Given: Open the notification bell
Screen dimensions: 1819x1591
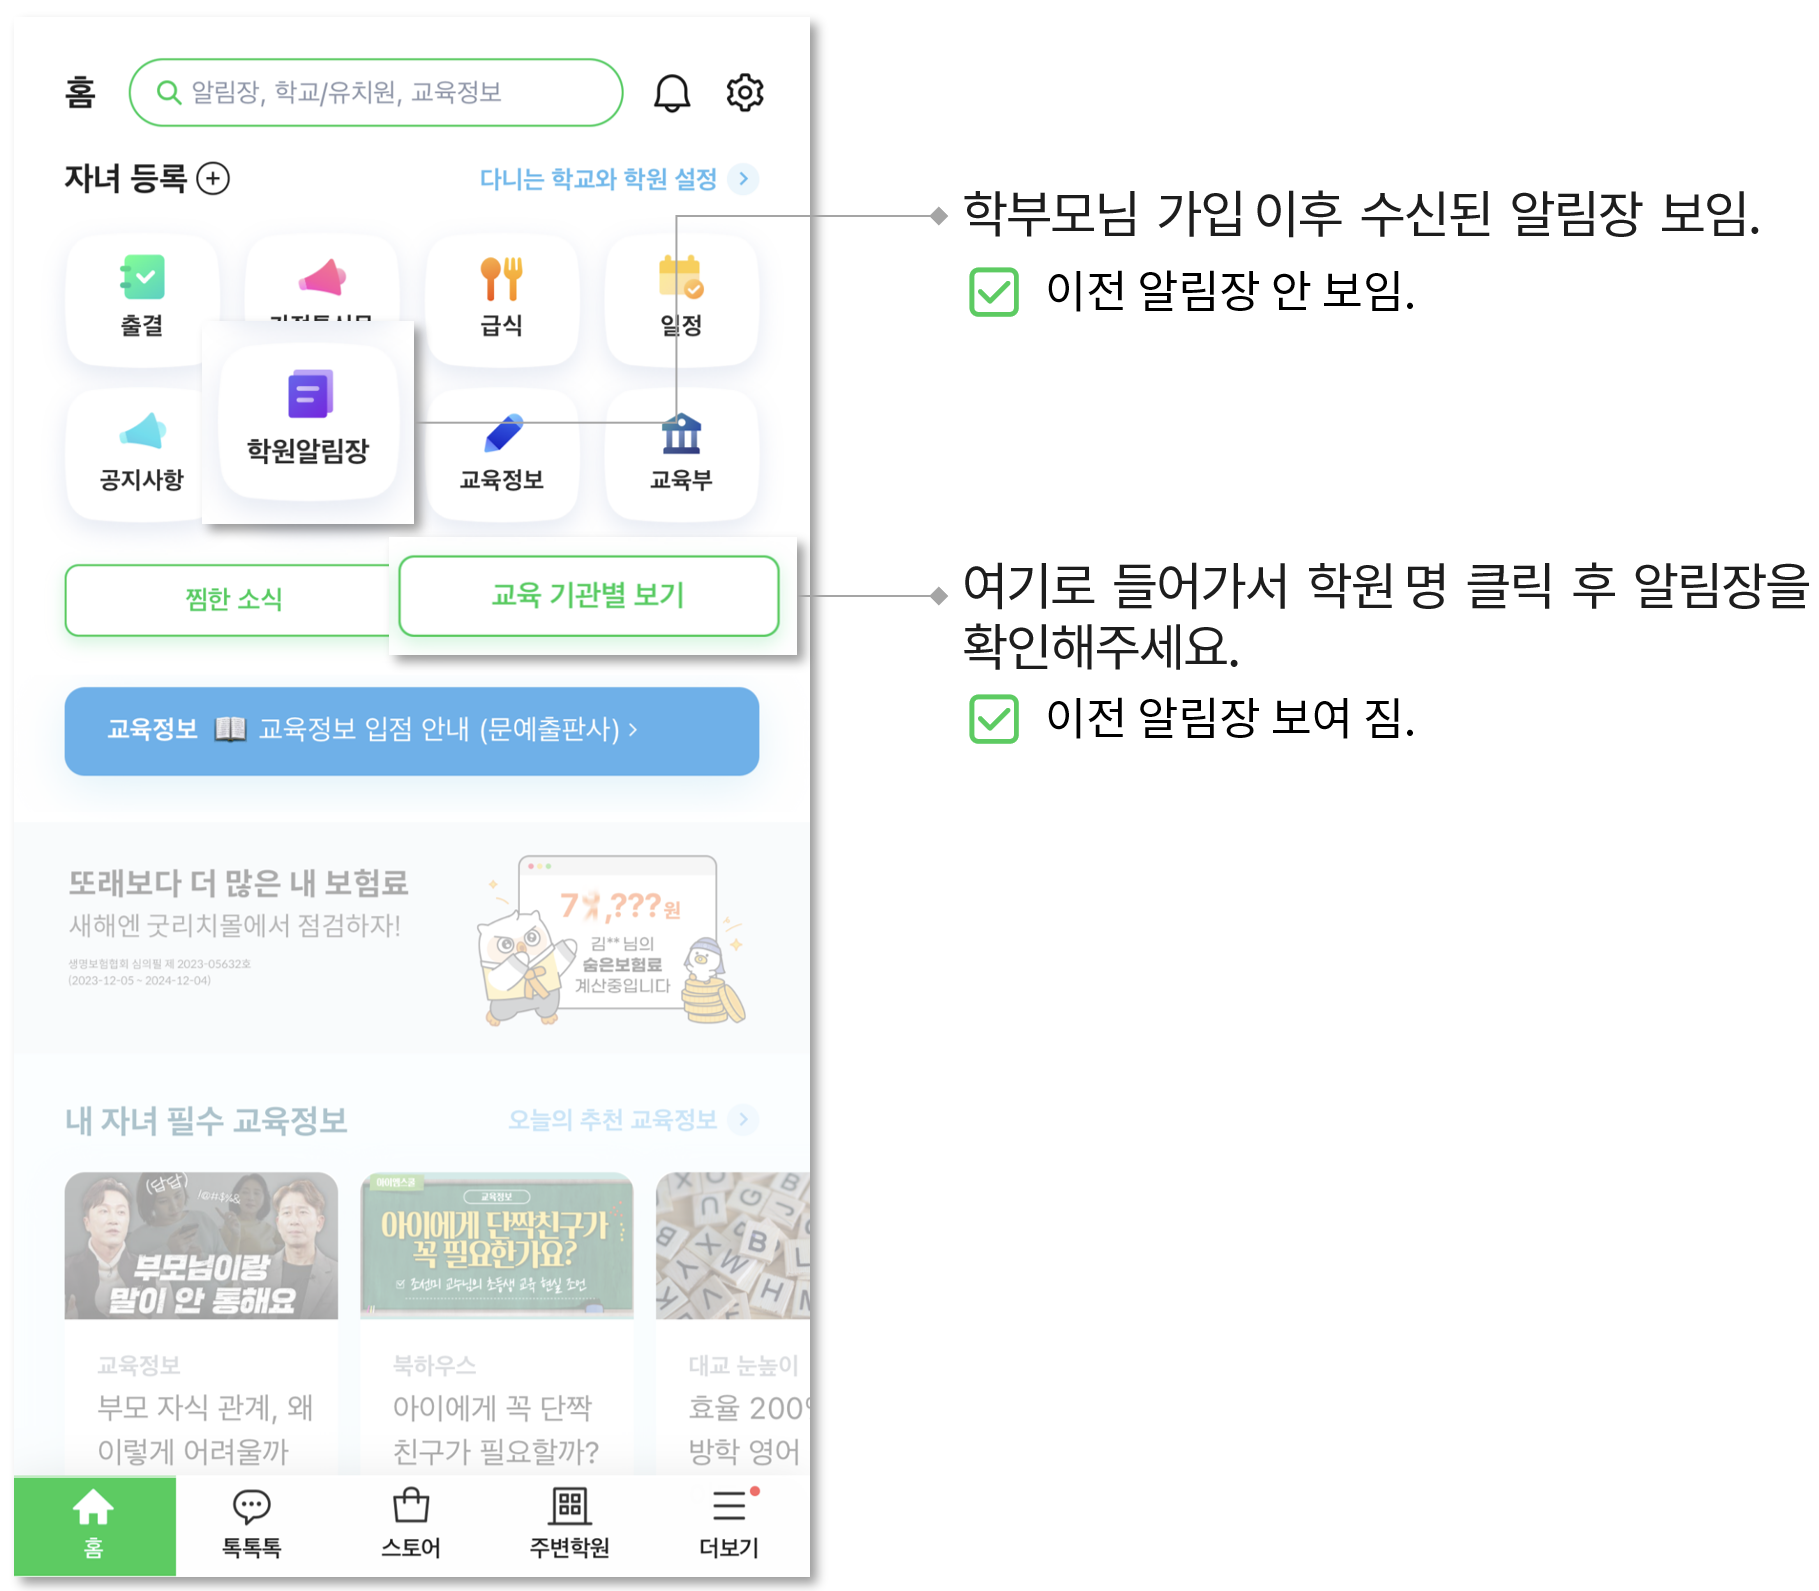Looking at the screenshot, I should (x=672, y=93).
